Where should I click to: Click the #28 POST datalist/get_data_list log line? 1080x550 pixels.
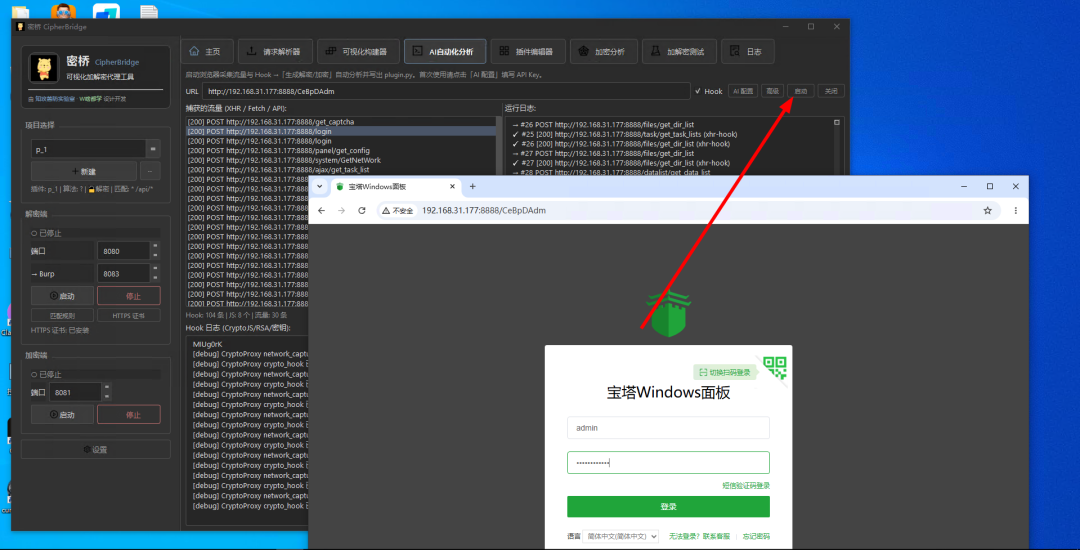tap(612, 172)
